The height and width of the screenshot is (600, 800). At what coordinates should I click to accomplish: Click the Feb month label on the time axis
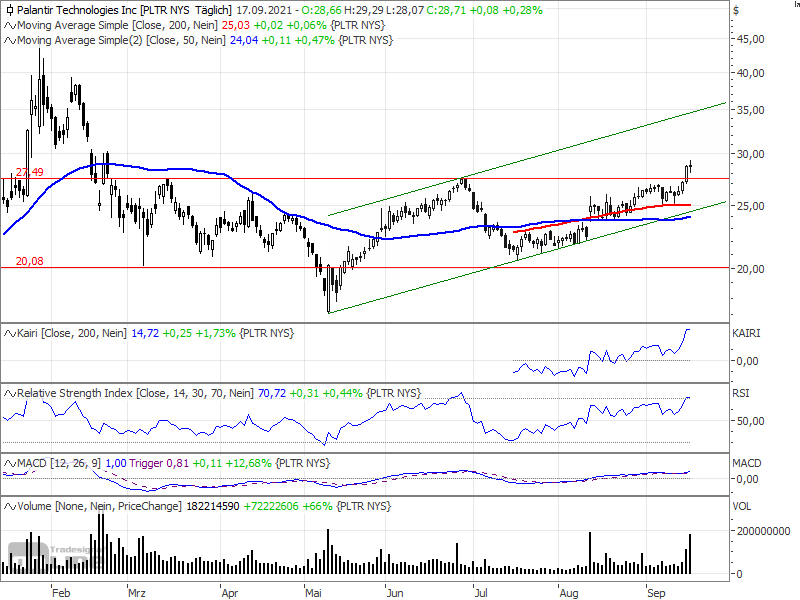(x=61, y=593)
